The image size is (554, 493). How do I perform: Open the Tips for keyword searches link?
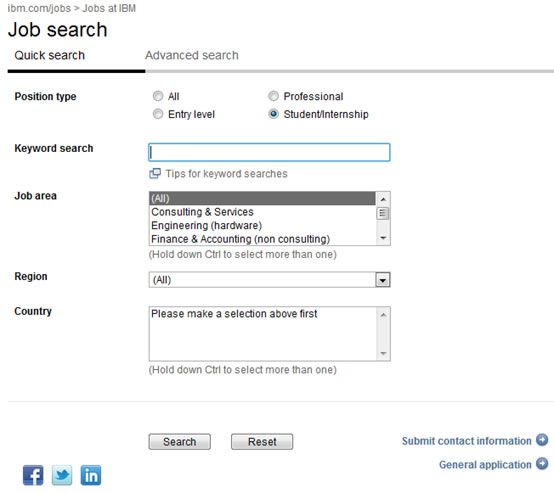[226, 174]
